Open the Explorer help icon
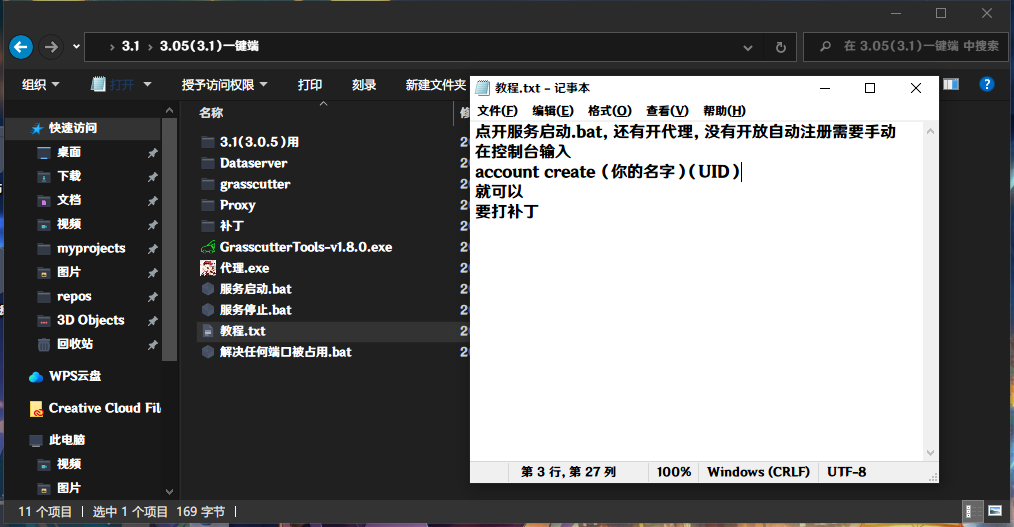 [986, 85]
